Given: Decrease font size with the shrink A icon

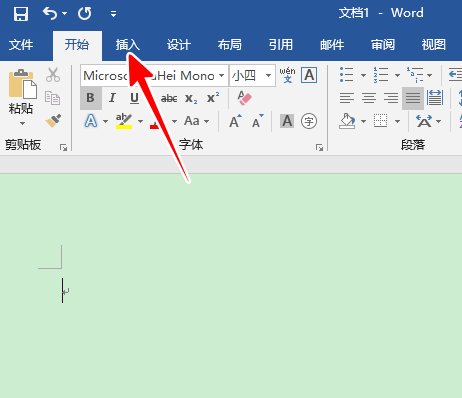Looking at the screenshot, I should click(x=258, y=121).
